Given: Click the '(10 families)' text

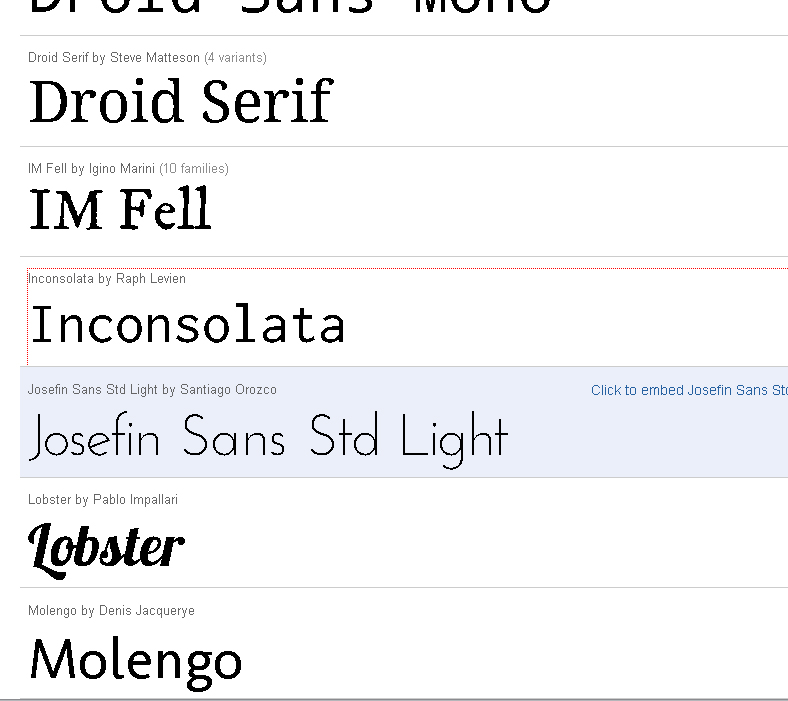Looking at the screenshot, I should pos(194,168).
